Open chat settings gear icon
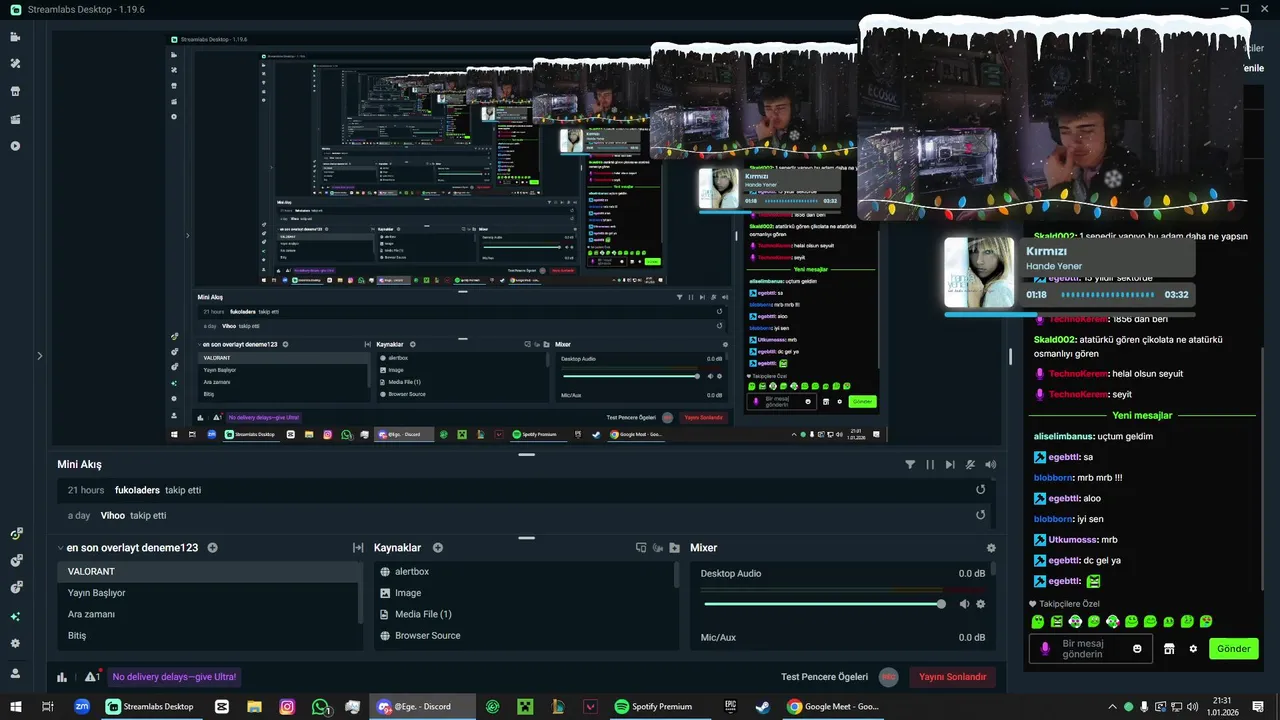 (1193, 649)
